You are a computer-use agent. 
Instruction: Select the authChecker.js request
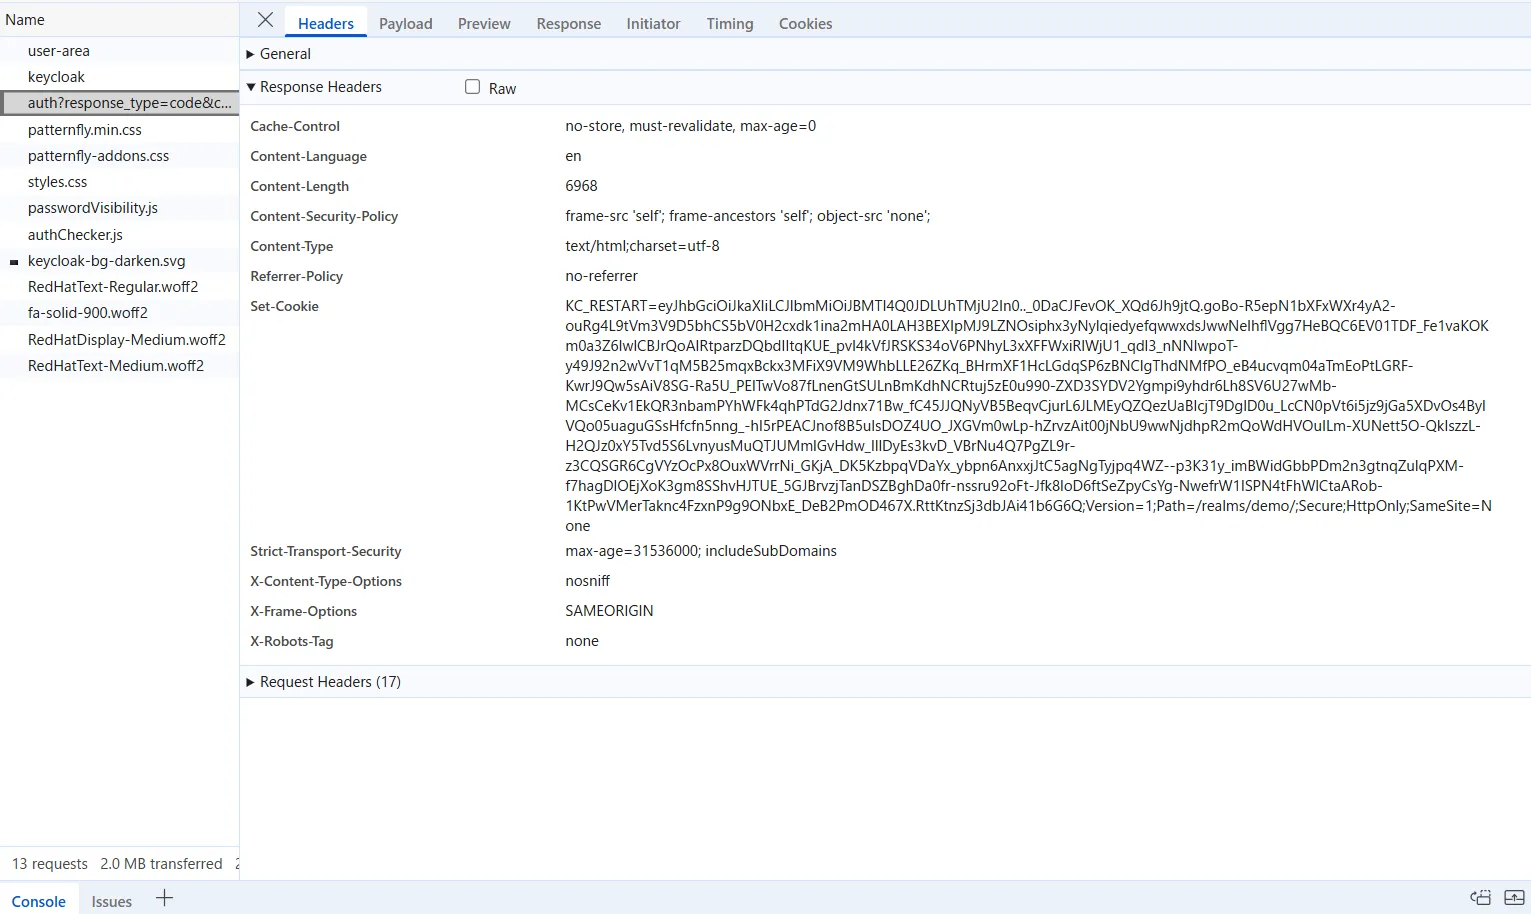75,235
